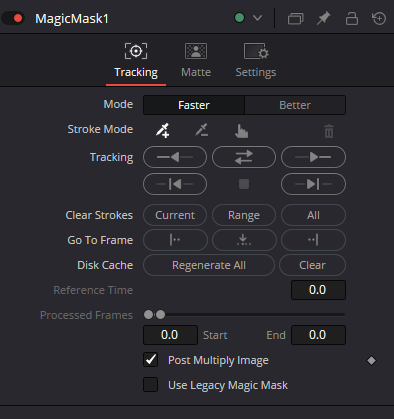The image size is (394, 419).
Task: Open the Matte tab
Action: coord(196,60)
